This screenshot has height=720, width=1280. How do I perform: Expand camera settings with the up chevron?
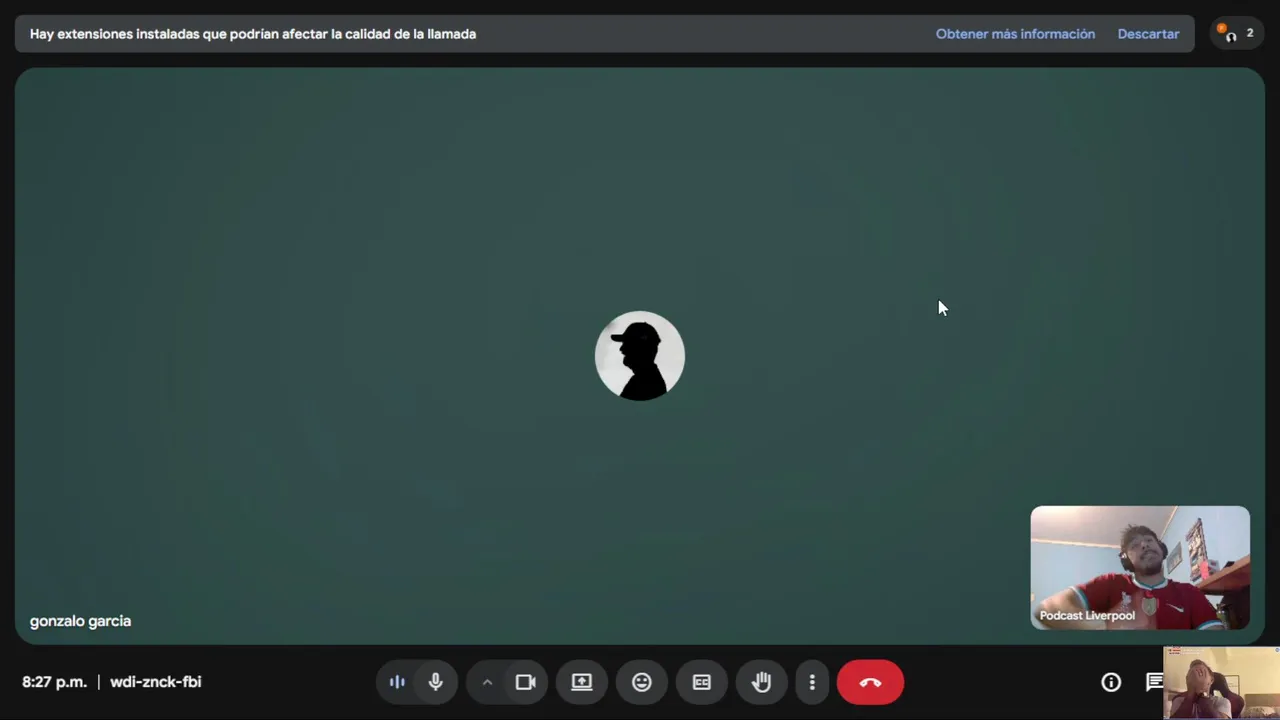tap(487, 682)
